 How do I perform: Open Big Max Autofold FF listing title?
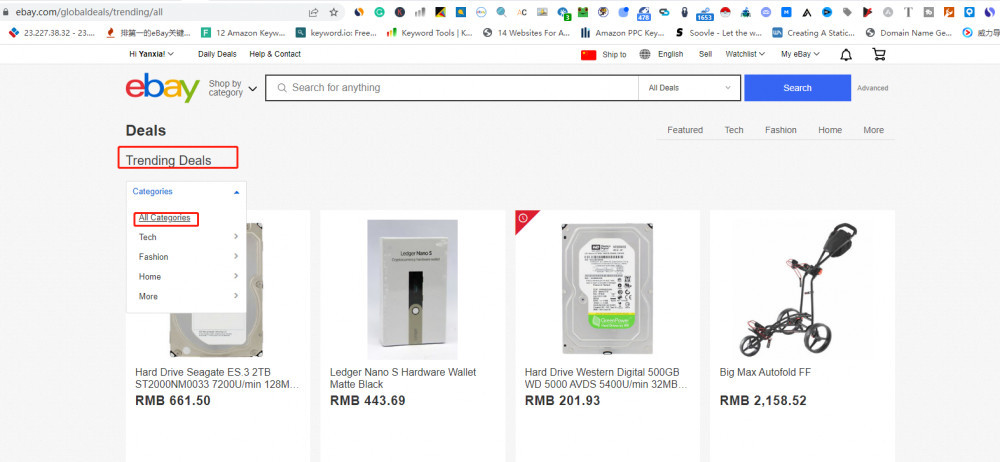click(x=765, y=372)
